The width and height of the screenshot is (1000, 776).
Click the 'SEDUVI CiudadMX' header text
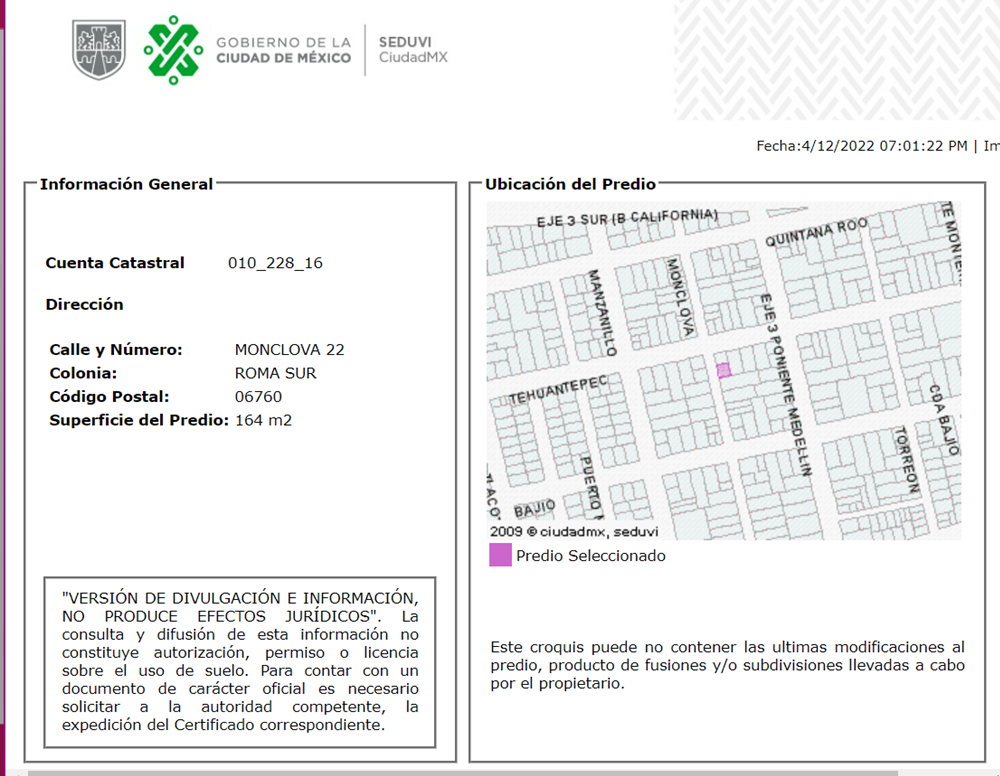[x=413, y=50]
